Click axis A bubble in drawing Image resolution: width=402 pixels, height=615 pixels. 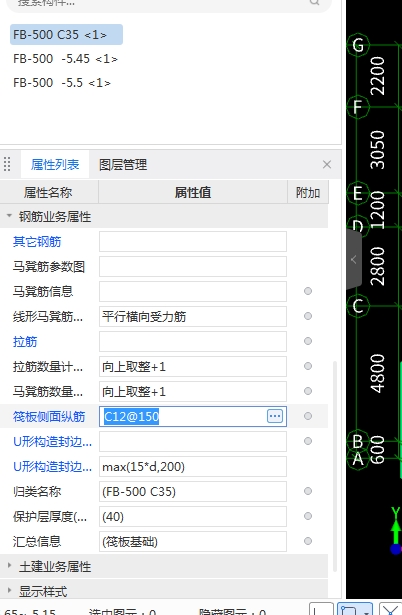tap(358, 458)
